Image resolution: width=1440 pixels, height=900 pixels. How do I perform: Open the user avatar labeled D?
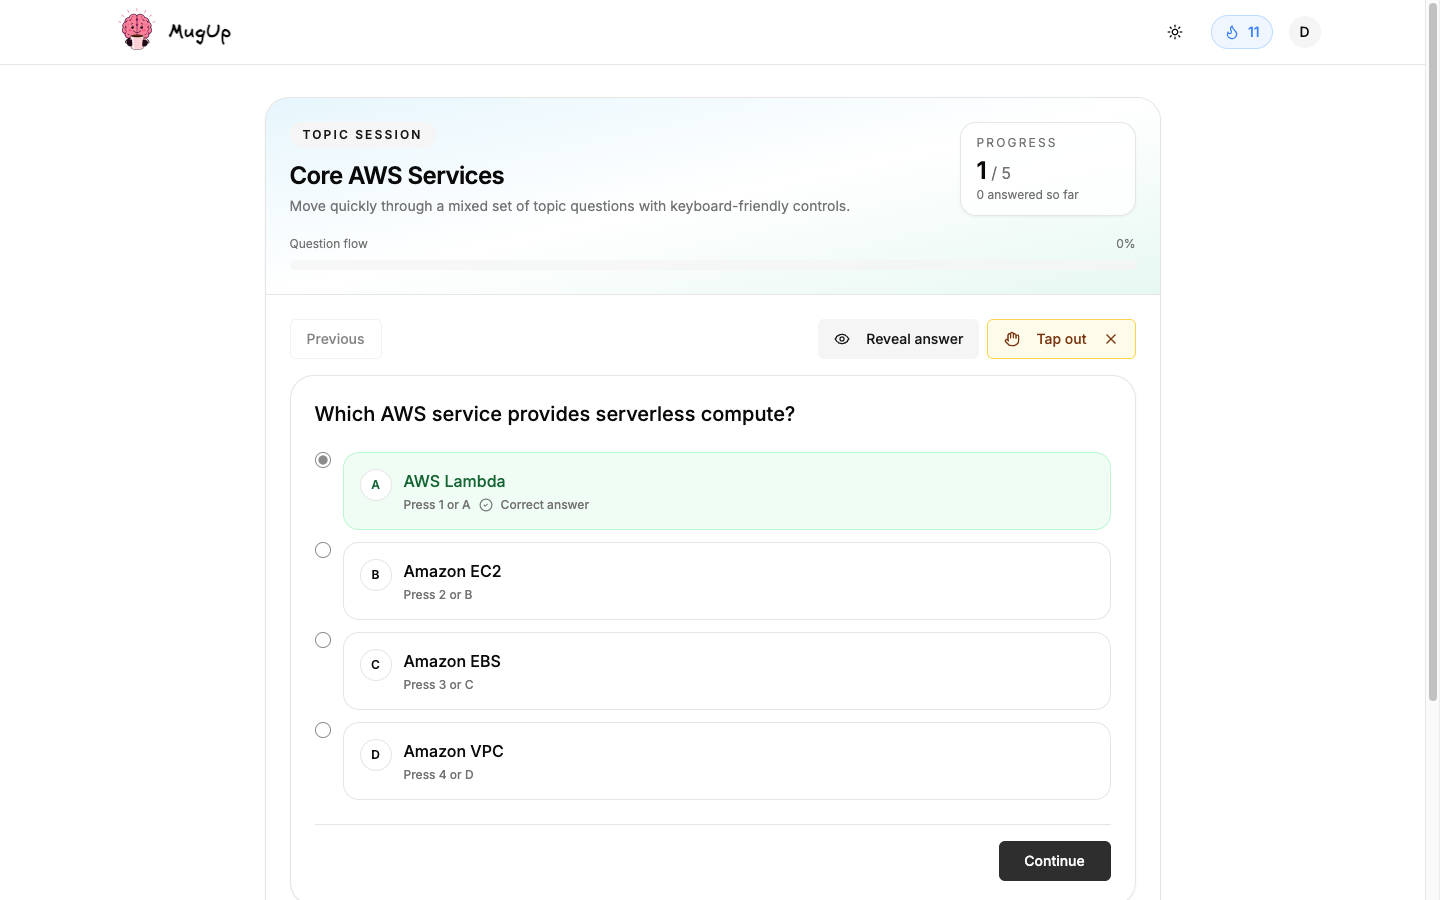coord(1304,32)
